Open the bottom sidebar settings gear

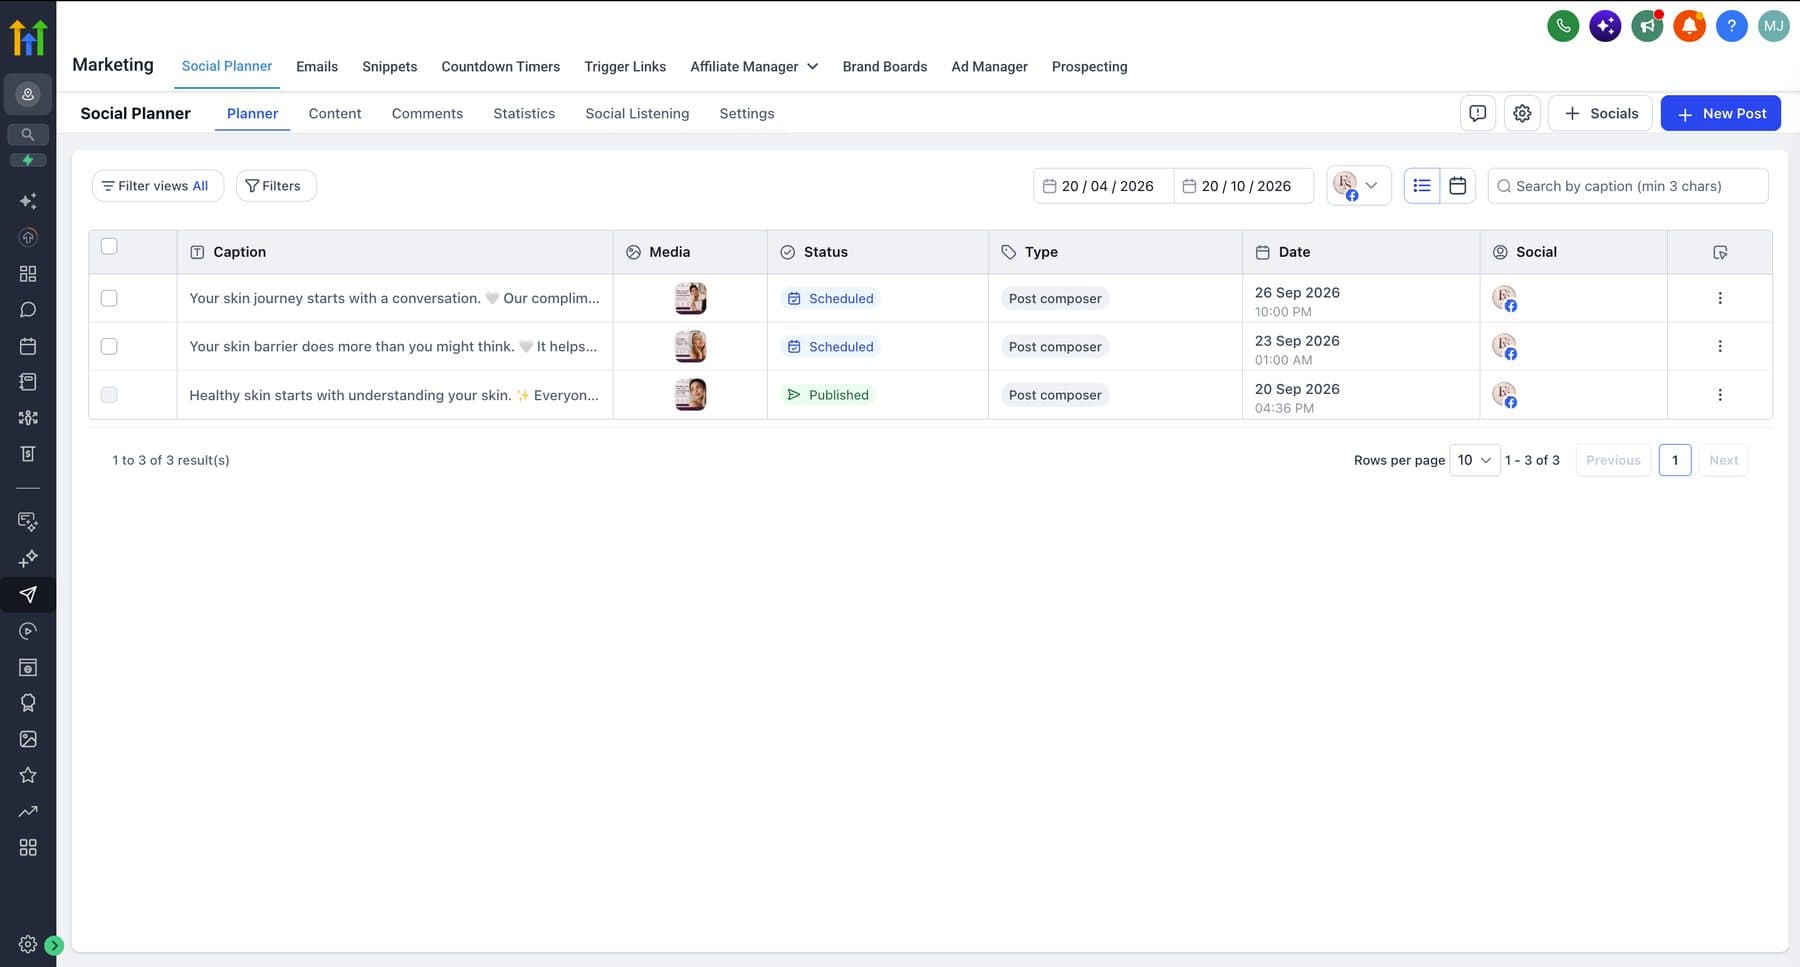point(27,944)
